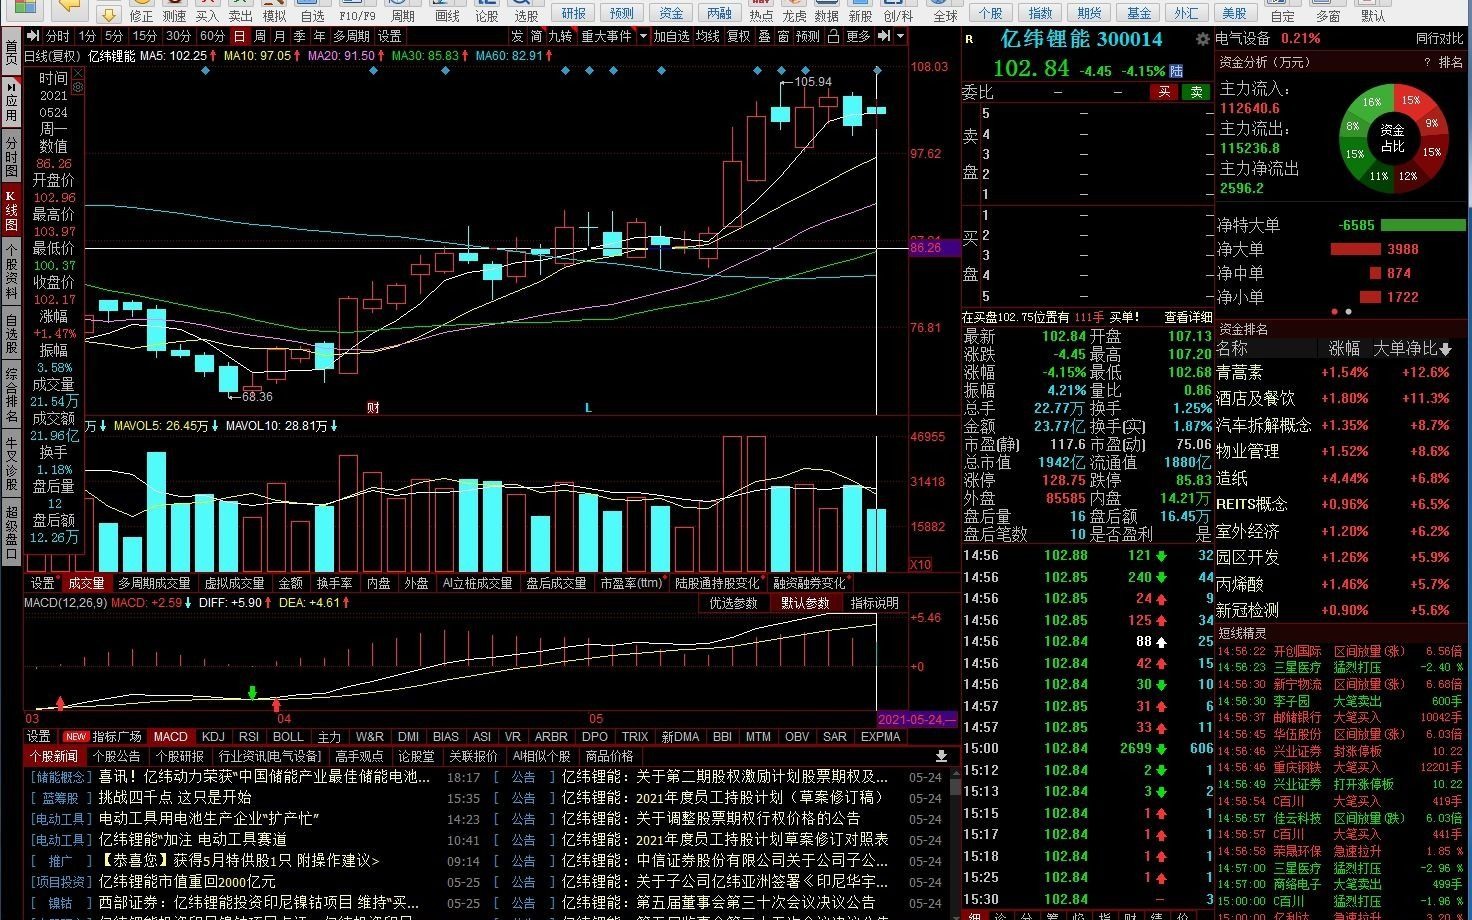1472x920 pixels.
Task: Select the 画线 drawing tool
Action: pyautogui.click(x=447, y=12)
